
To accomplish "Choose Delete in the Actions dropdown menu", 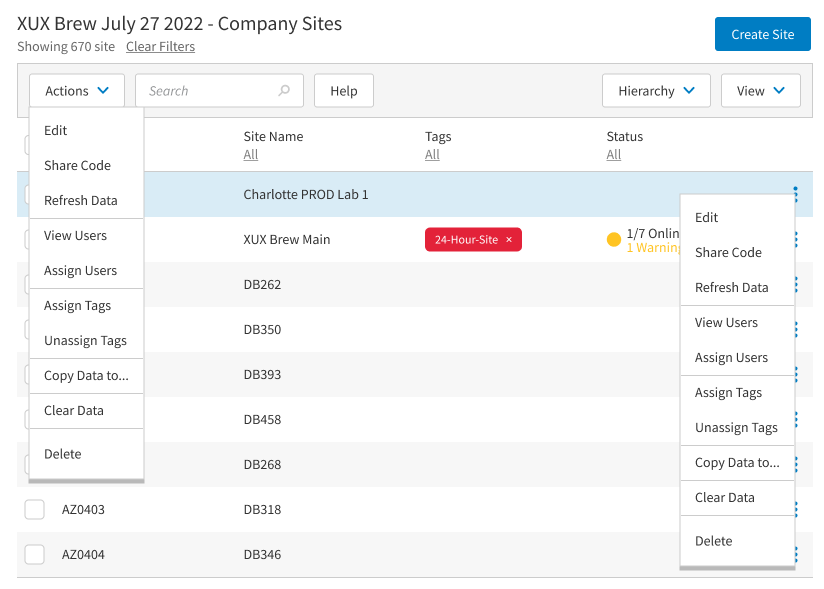I will 87,454.
